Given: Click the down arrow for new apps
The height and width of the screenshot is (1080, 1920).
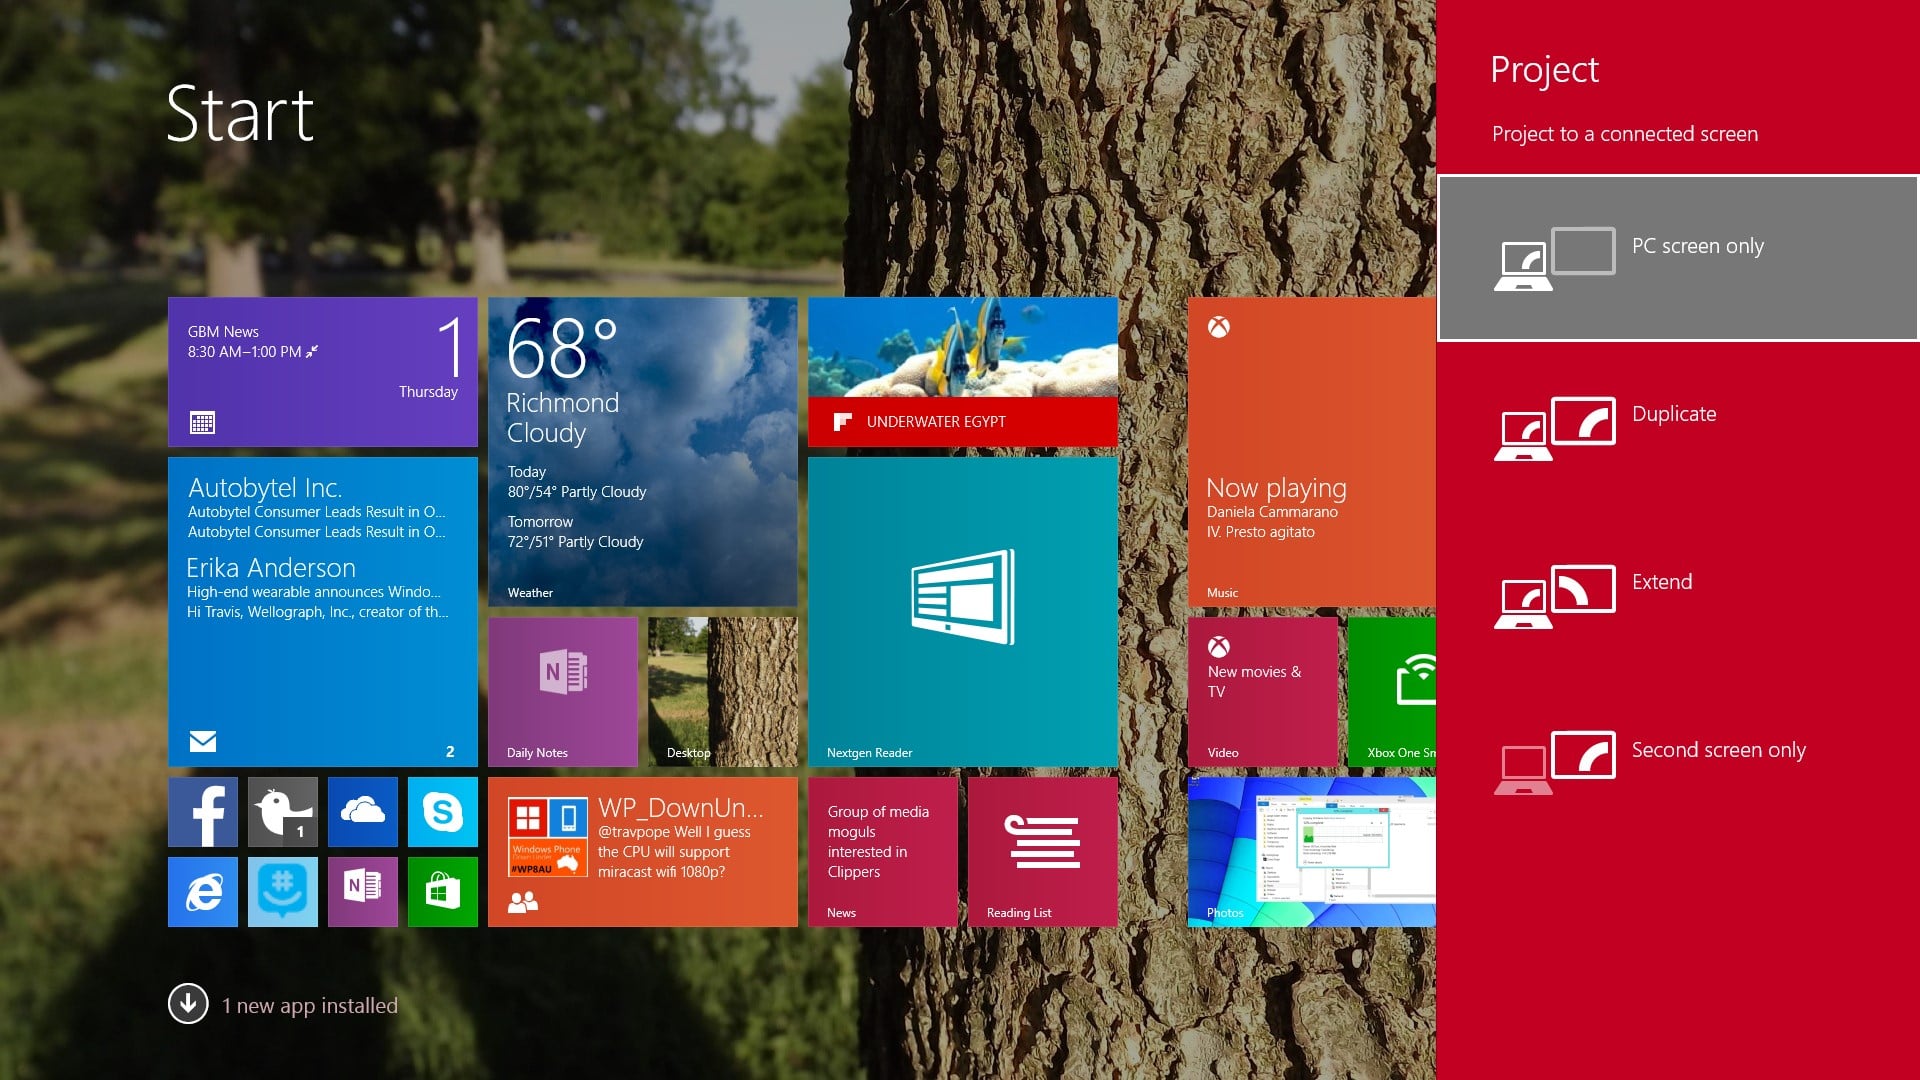Looking at the screenshot, I should tap(187, 1005).
